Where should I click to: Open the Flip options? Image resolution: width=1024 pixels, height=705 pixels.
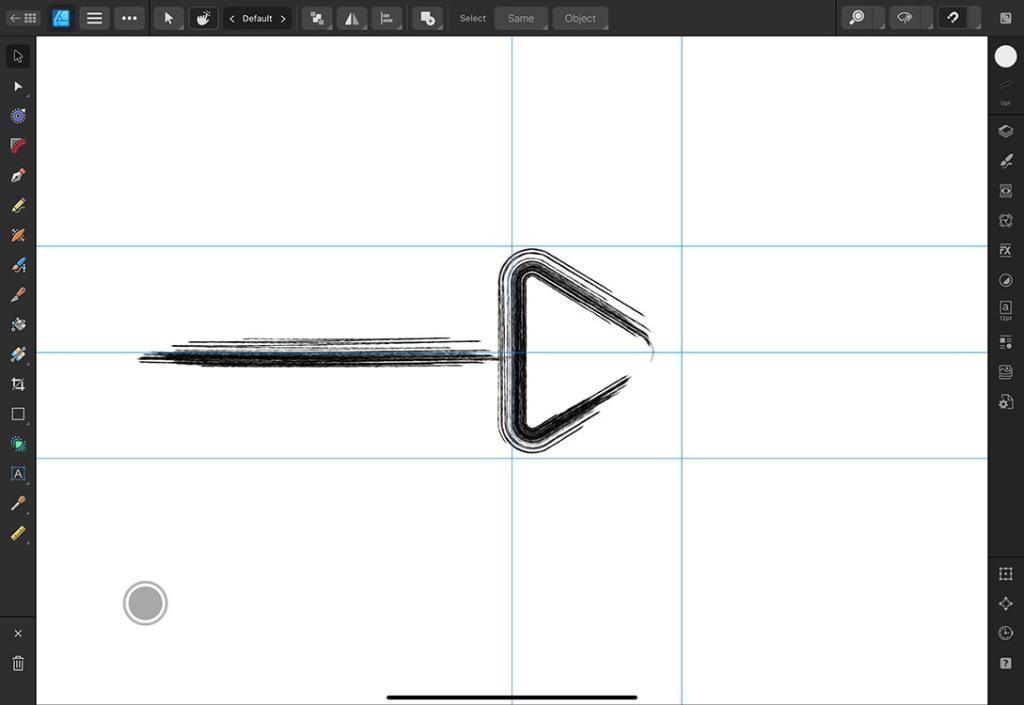click(x=352, y=18)
